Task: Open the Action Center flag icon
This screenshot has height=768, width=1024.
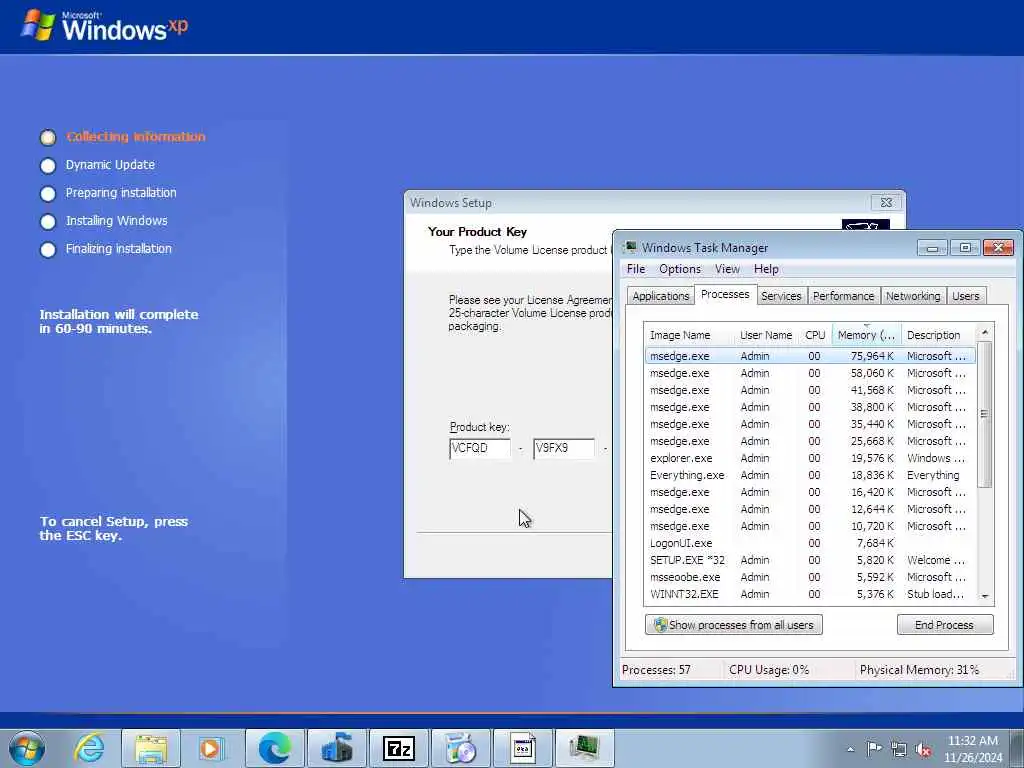Action: click(x=874, y=748)
